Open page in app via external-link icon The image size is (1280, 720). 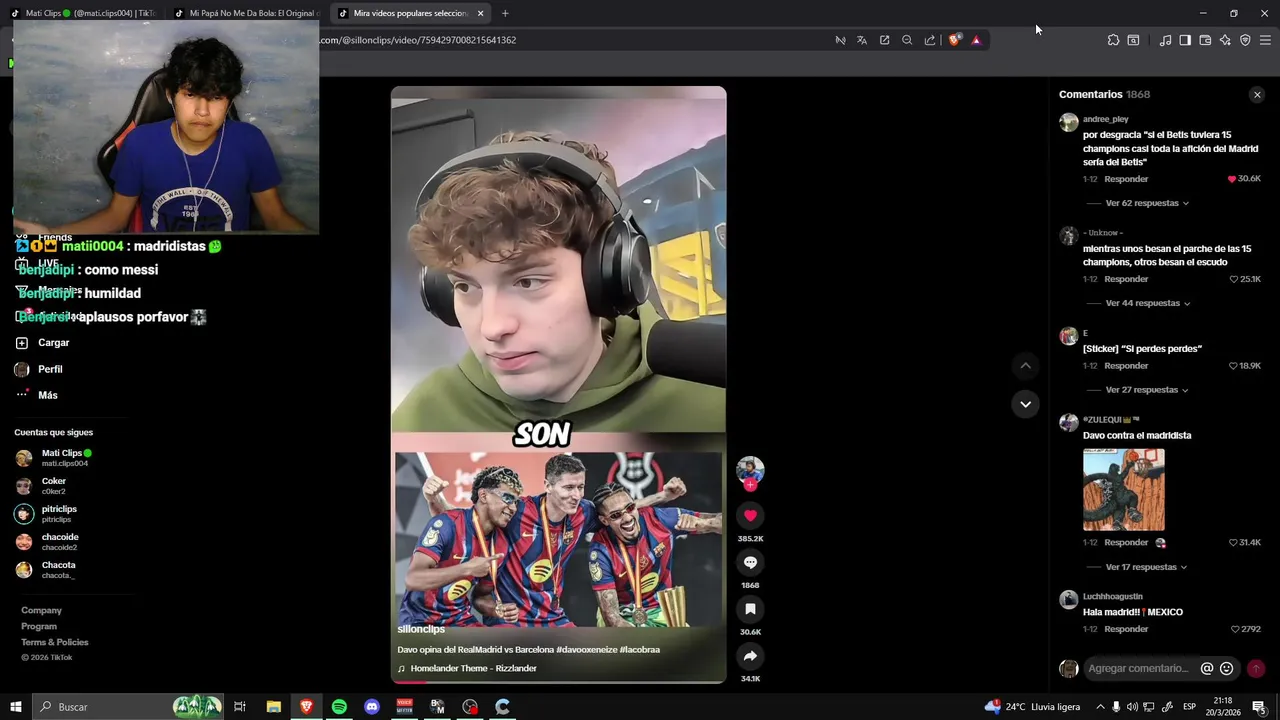pos(884,40)
